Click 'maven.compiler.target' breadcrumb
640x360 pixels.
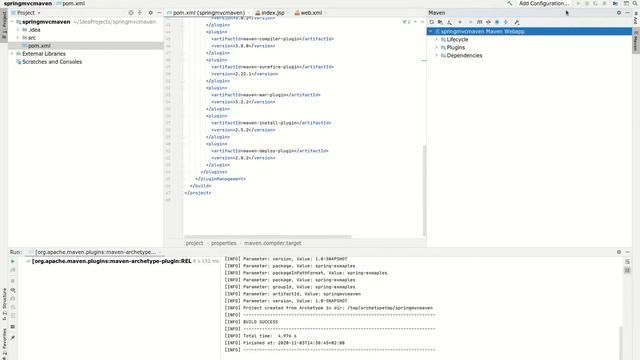[x=273, y=243]
